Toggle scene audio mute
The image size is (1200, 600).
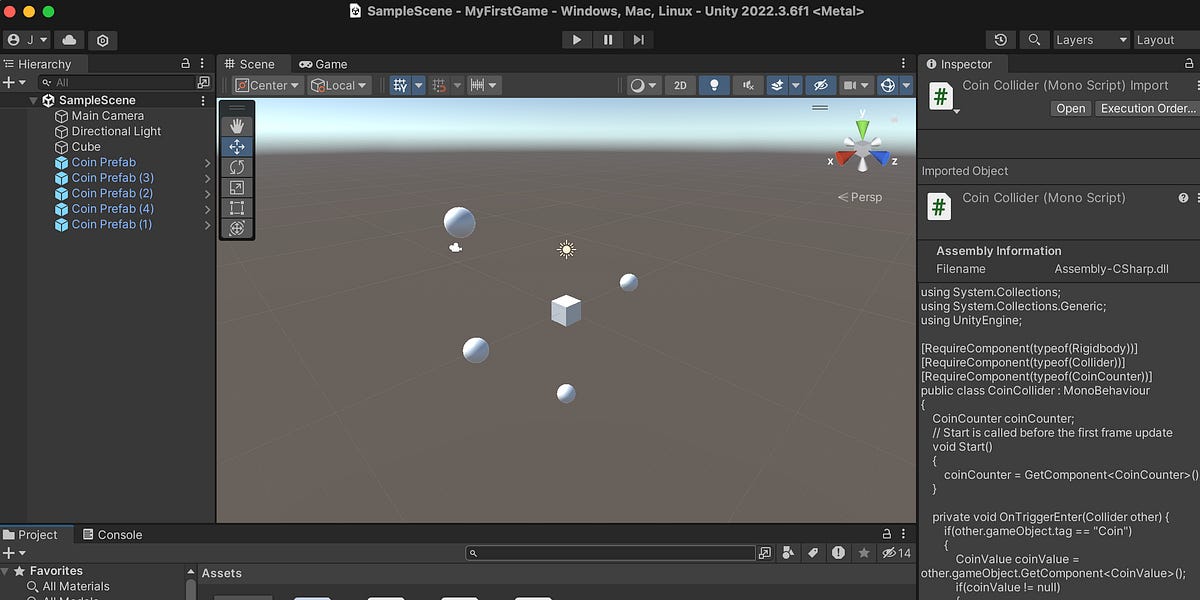tap(747, 85)
